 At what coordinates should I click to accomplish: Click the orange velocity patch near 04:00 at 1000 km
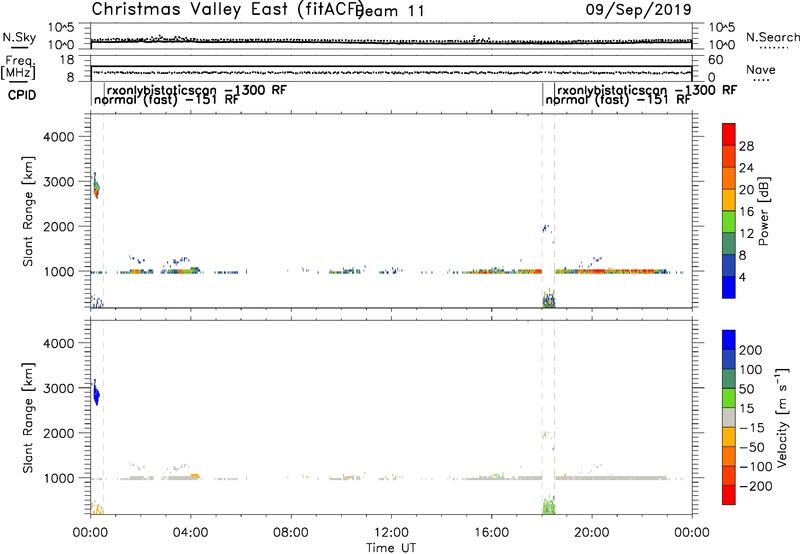195,476
